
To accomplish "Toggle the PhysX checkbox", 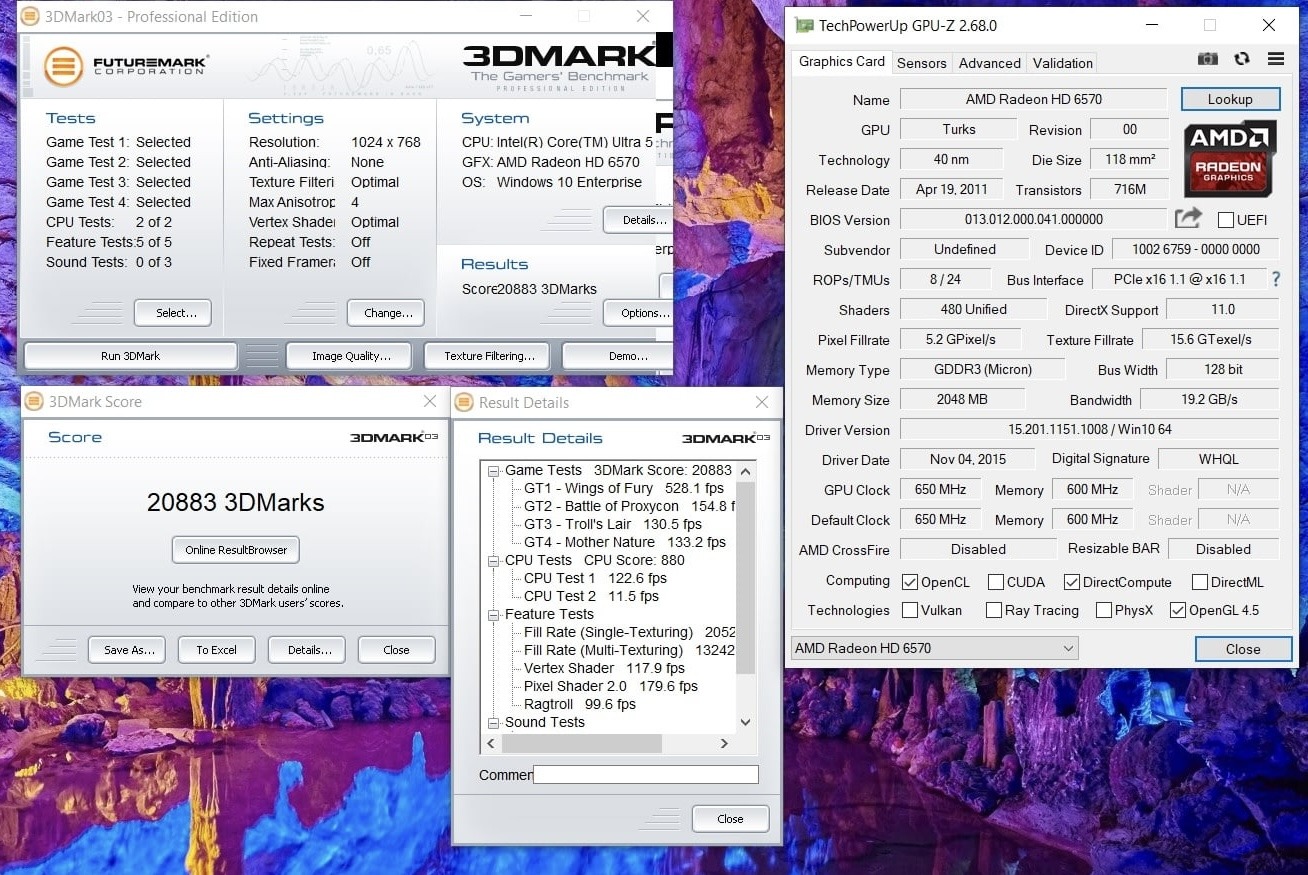I will pos(1104,610).
